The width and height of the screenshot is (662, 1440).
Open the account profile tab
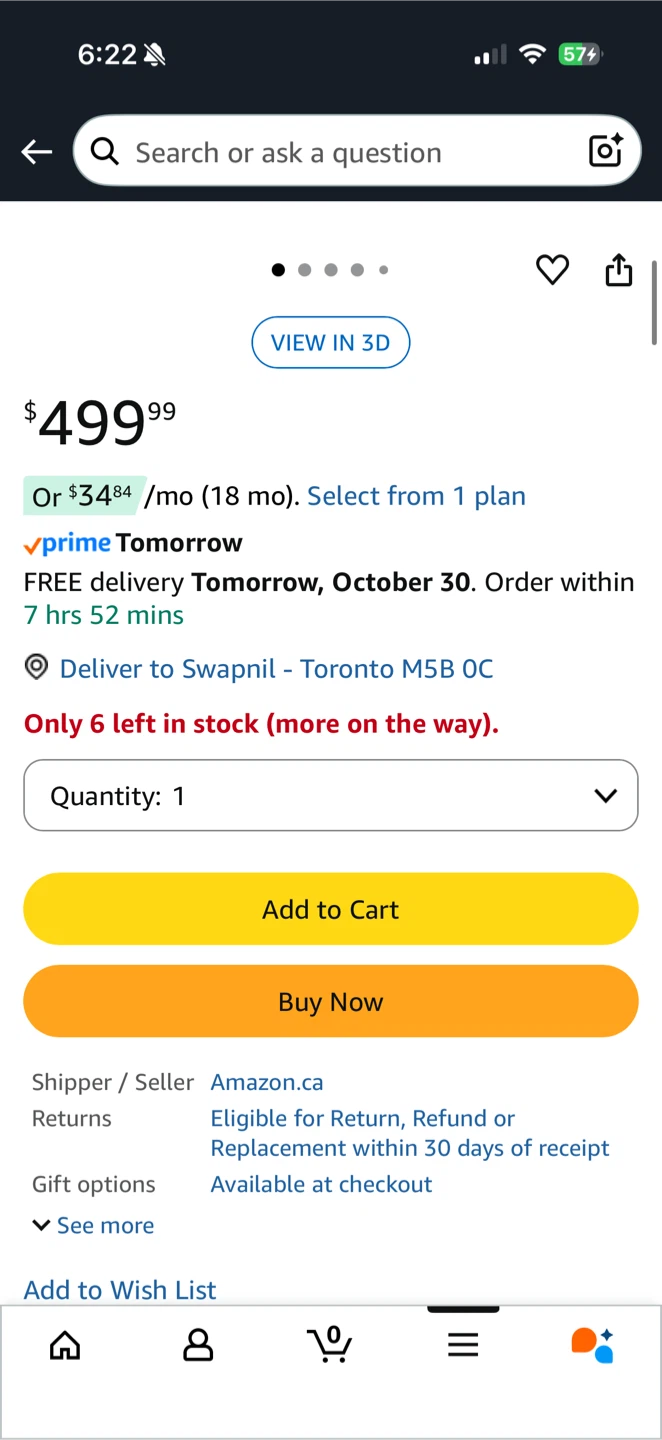(198, 1345)
